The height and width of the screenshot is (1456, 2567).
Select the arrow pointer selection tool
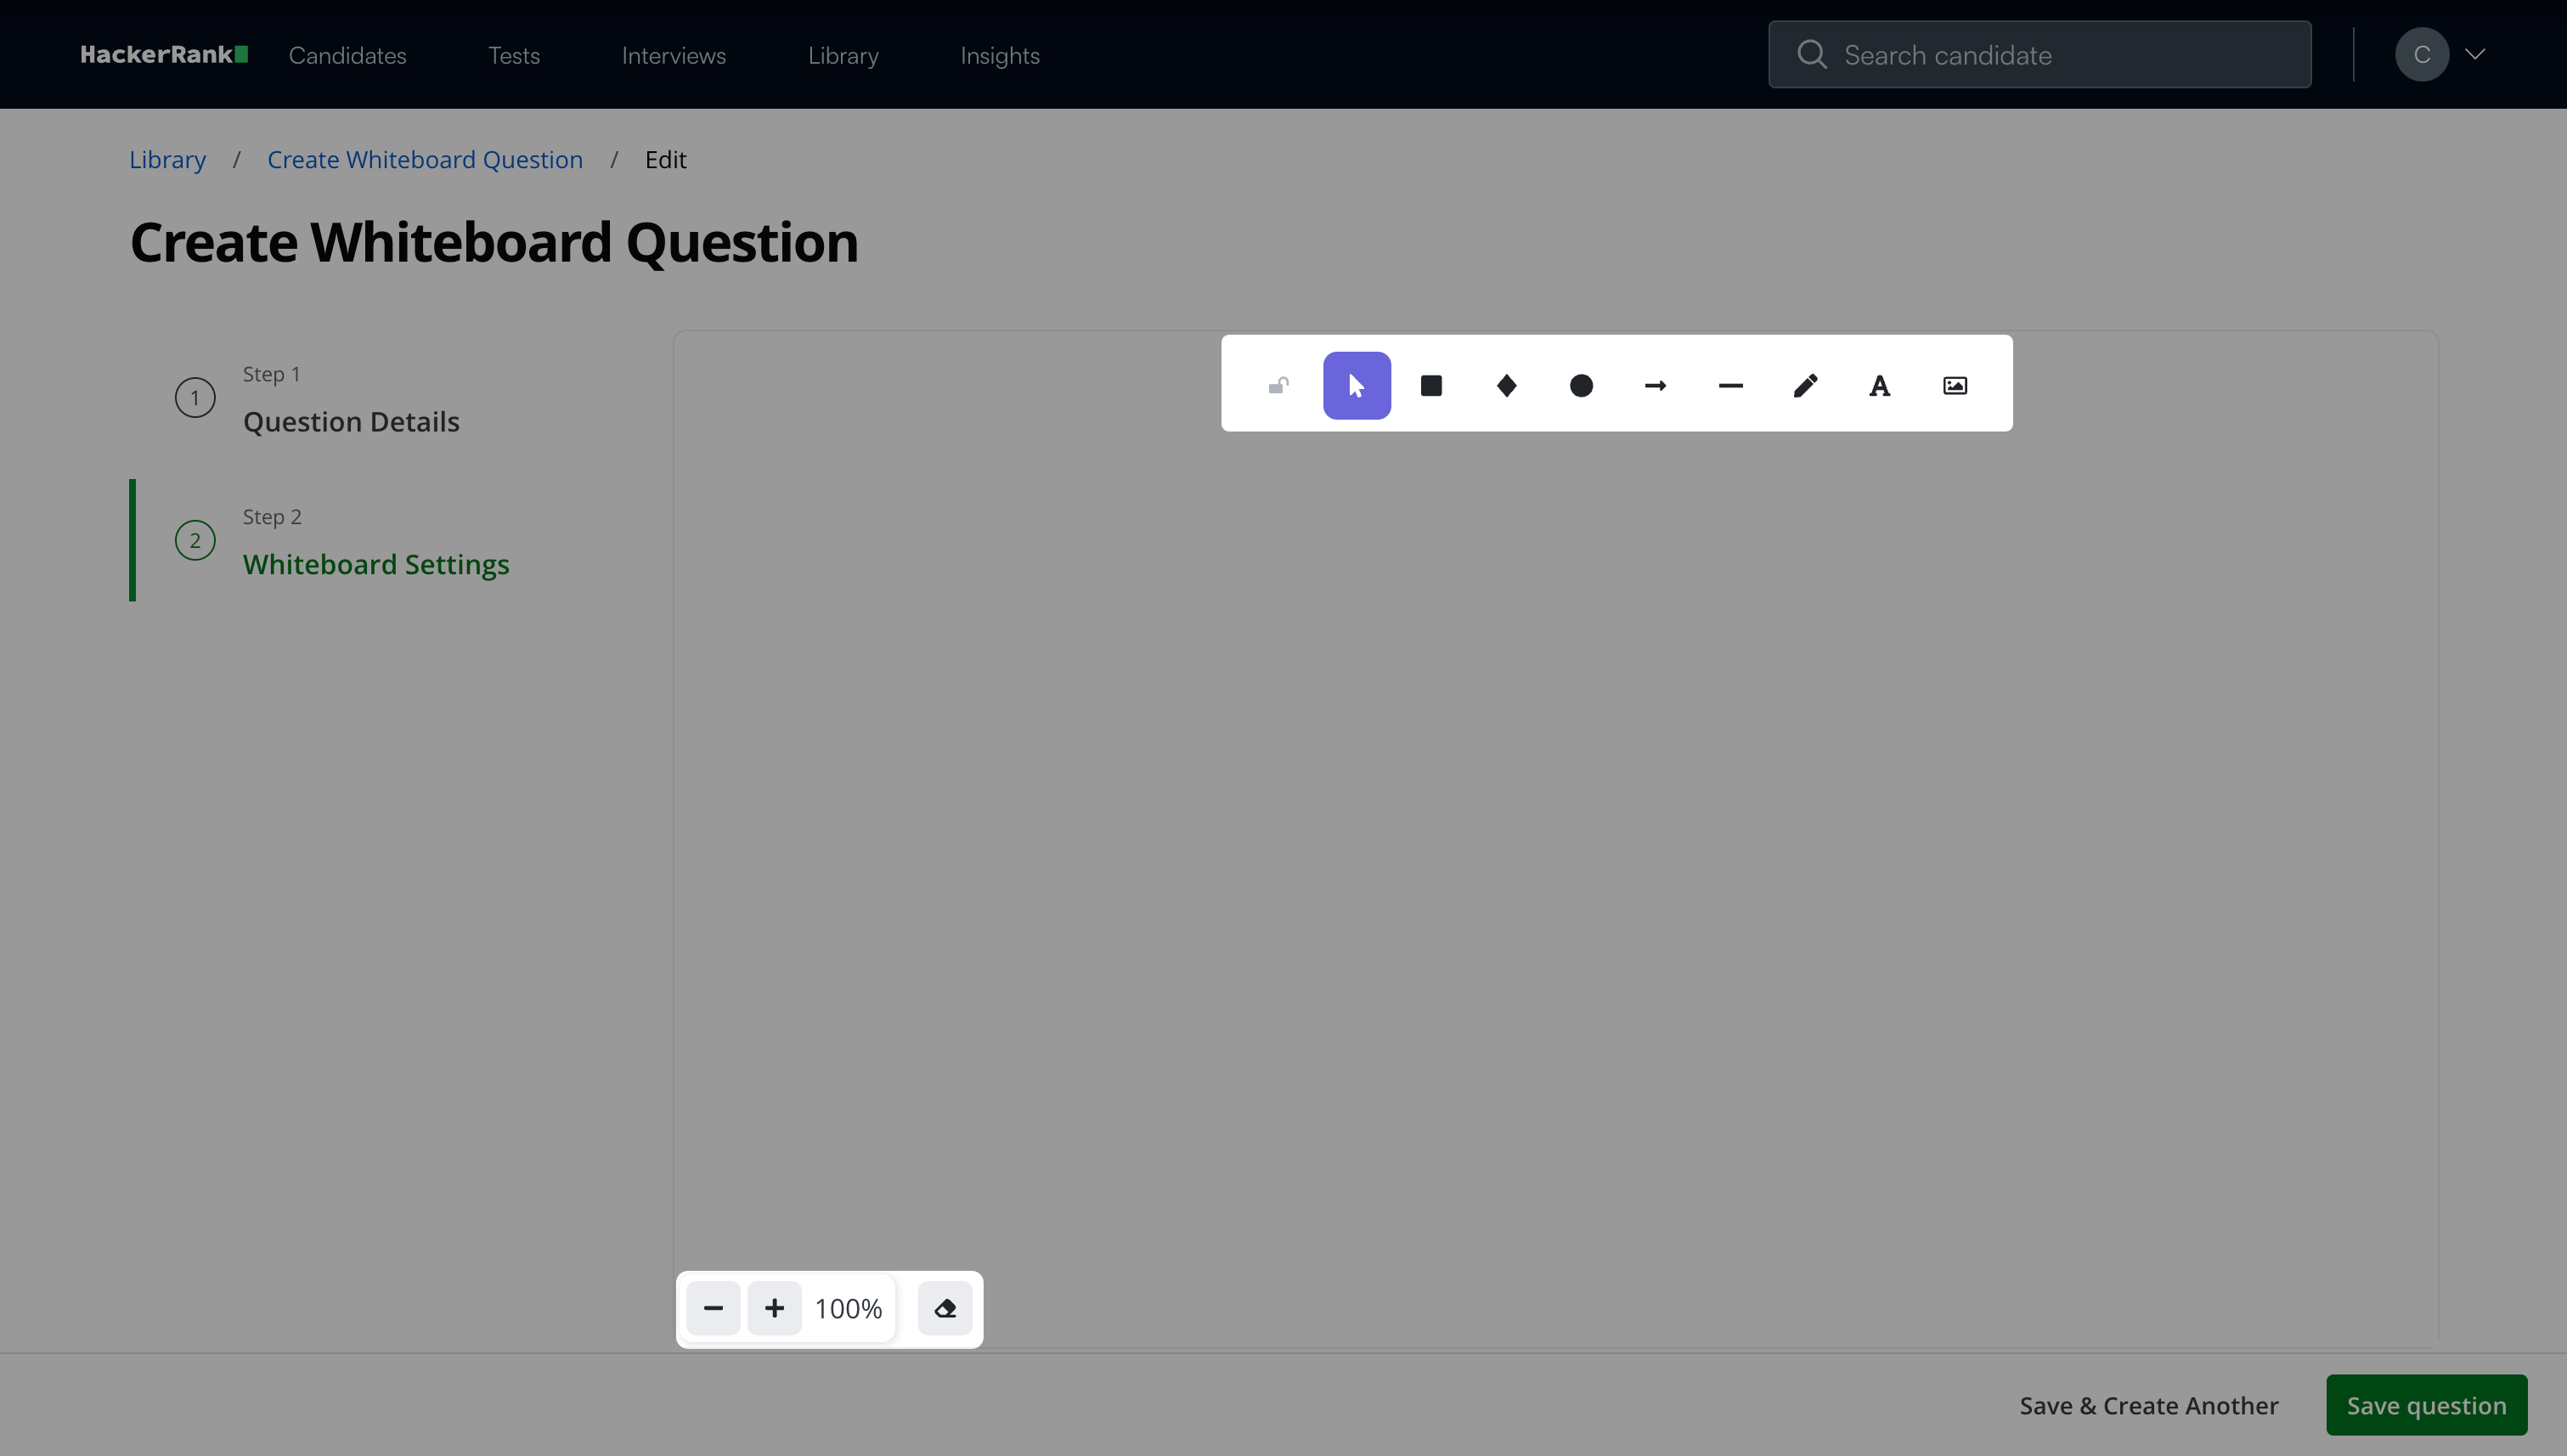(1356, 386)
